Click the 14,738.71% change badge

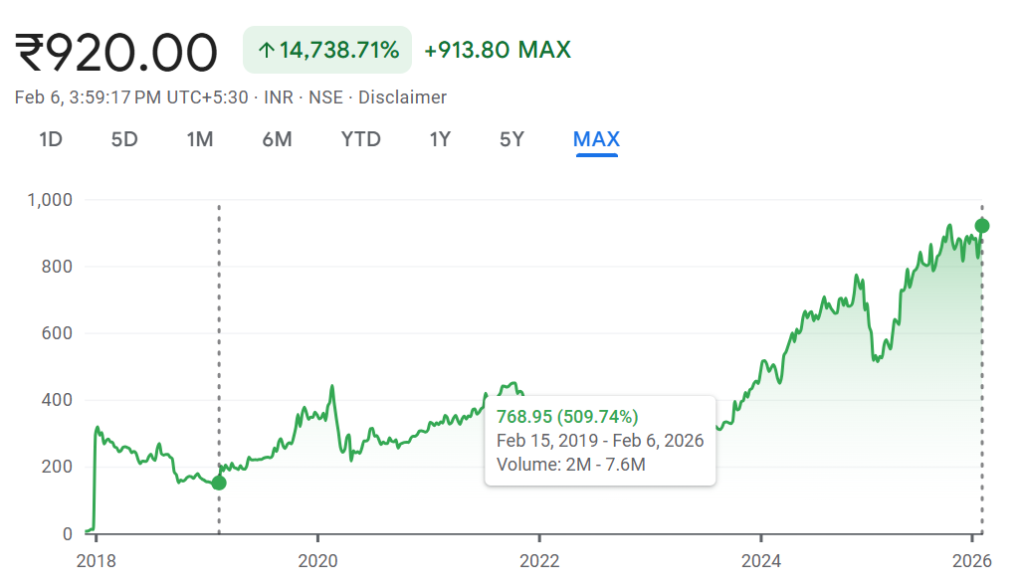point(328,50)
